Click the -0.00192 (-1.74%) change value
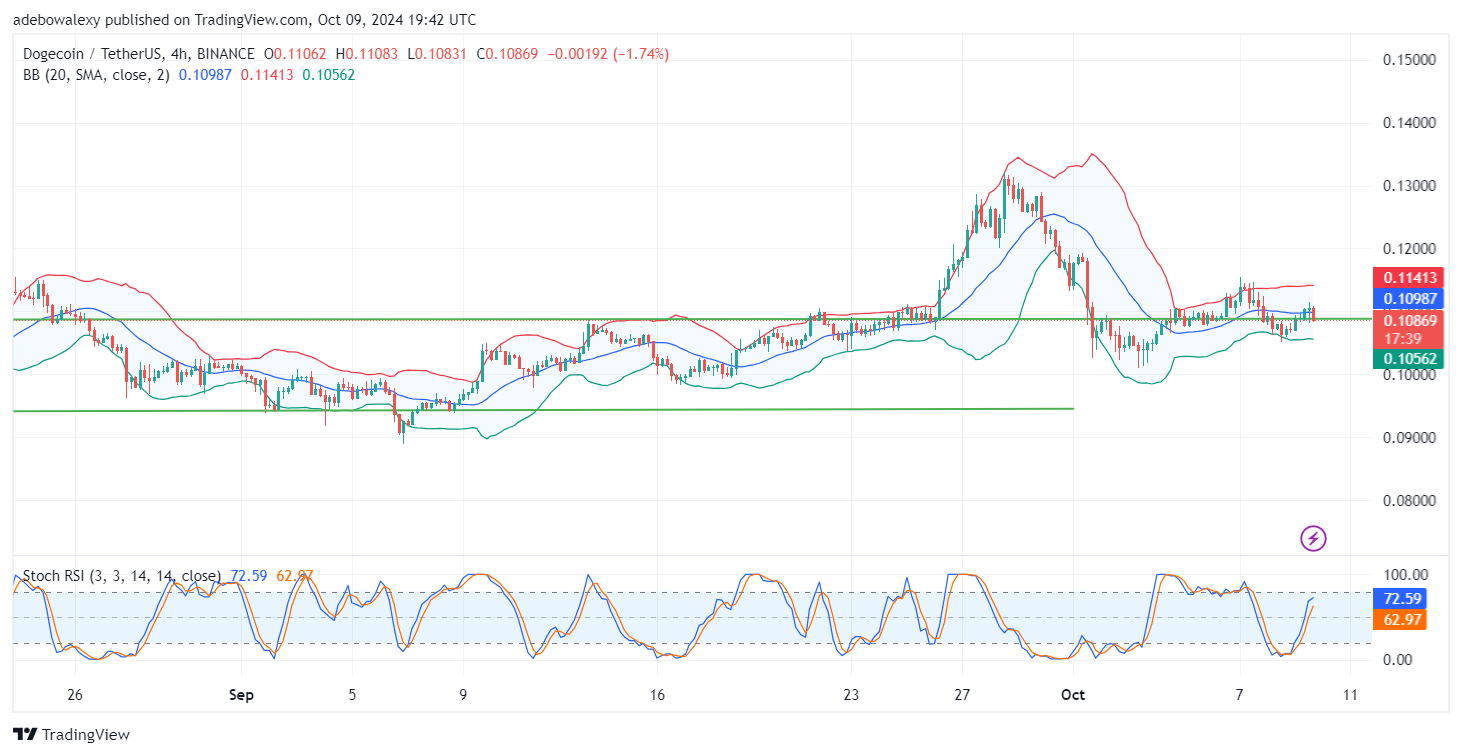1462x756 pixels. pos(606,54)
